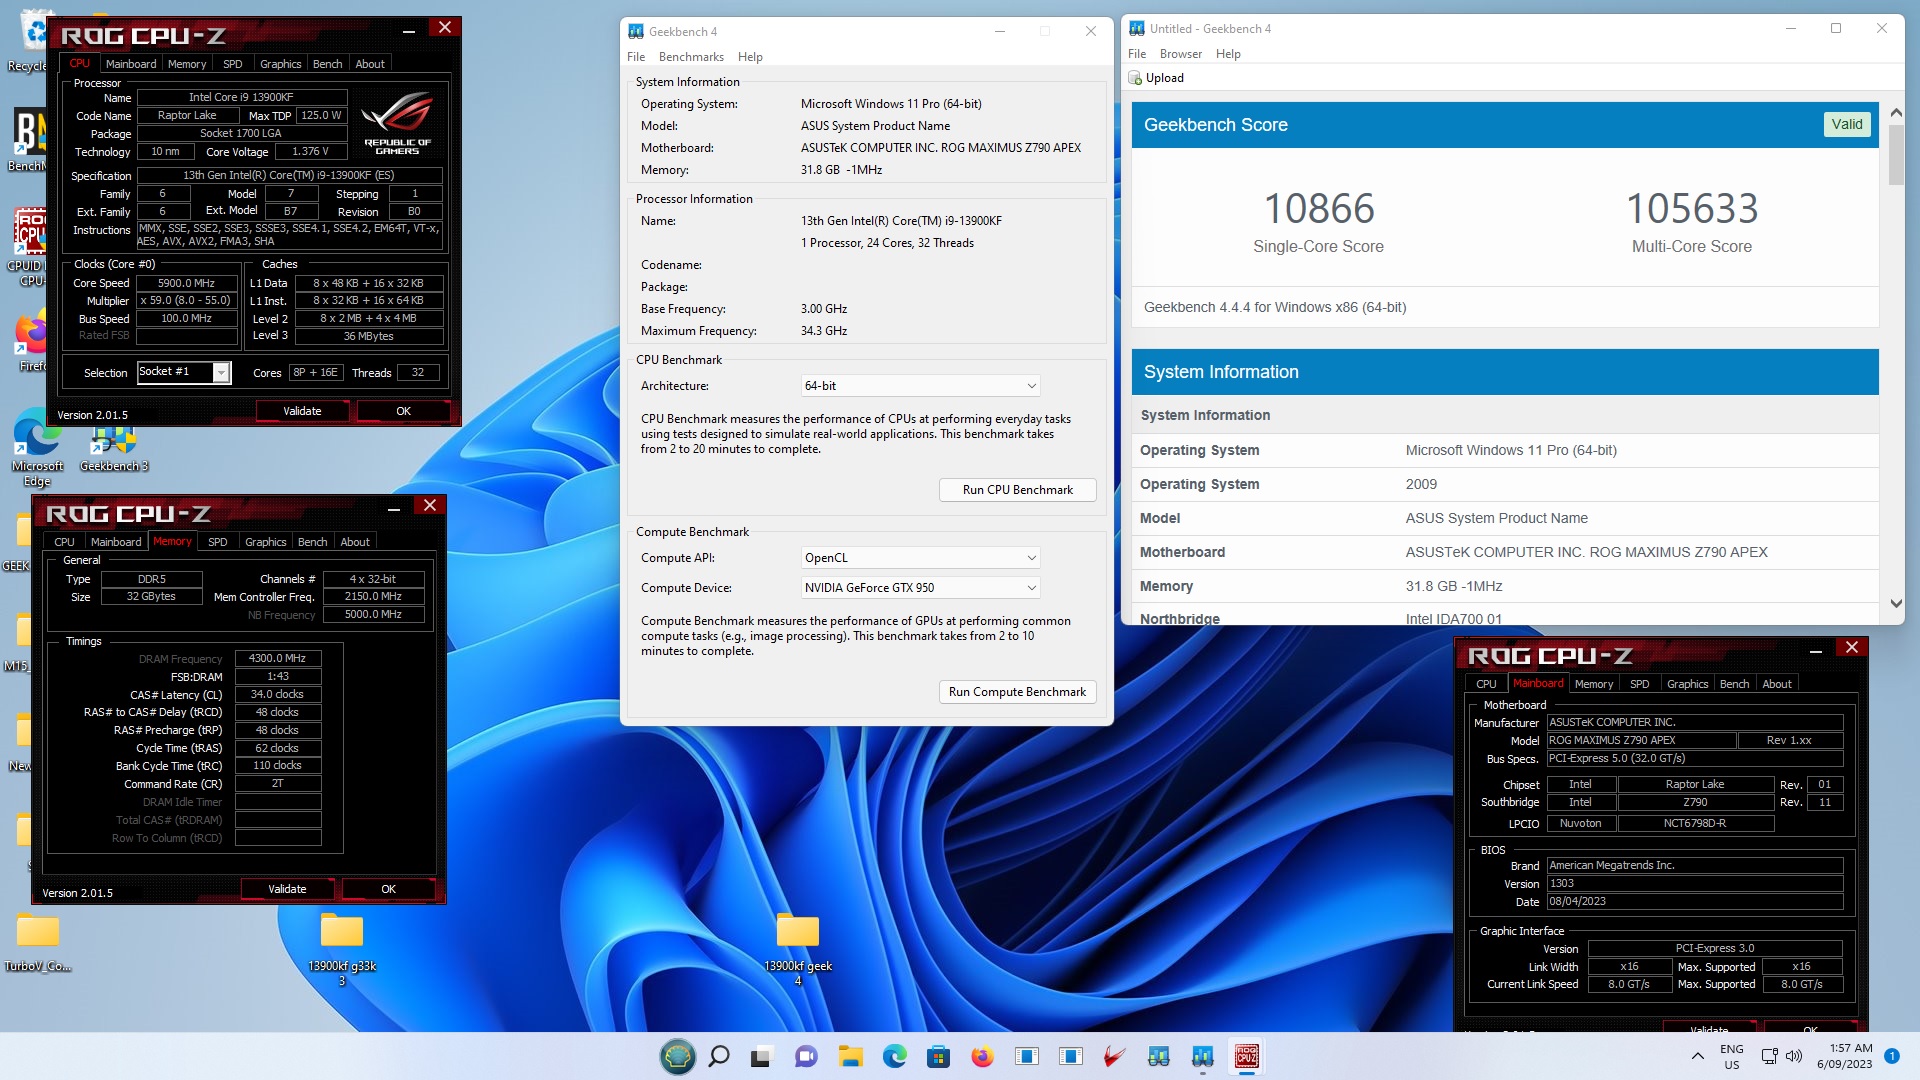Click the BIOS Version 1303 field
This screenshot has width=1920, height=1080.
[1694, 884]
